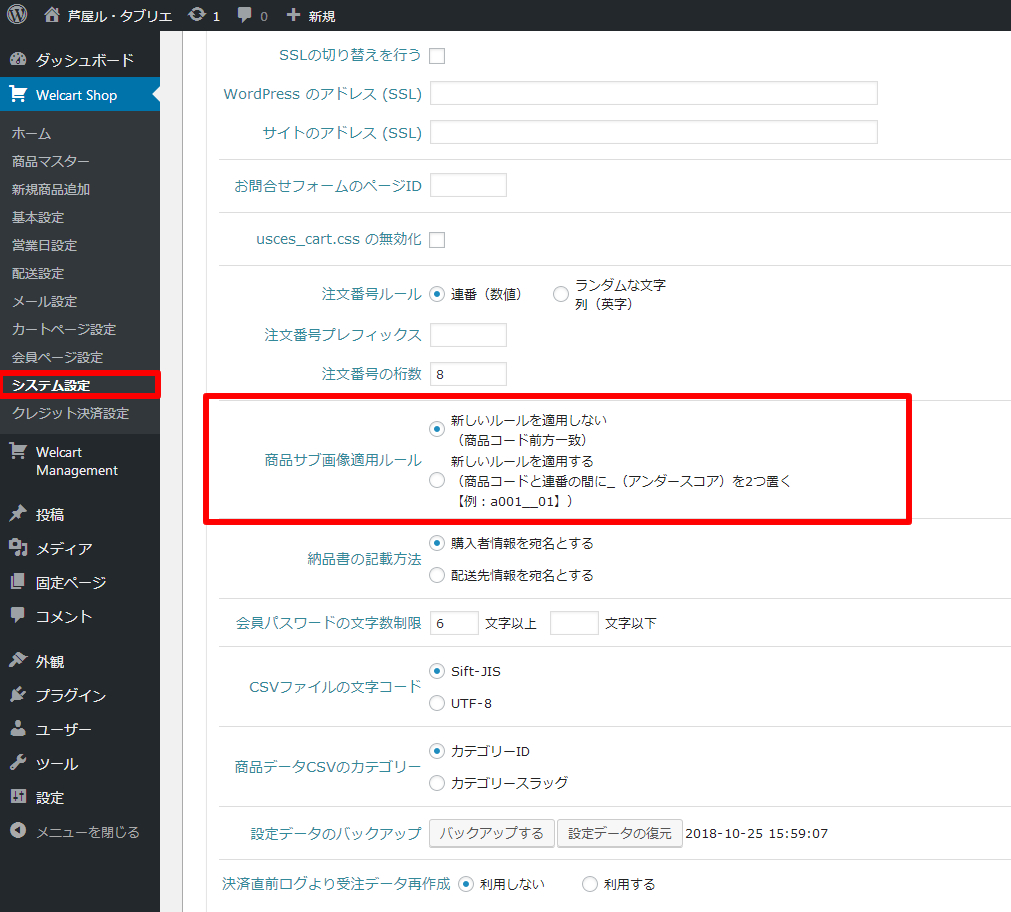Click the WordPress logo icon
Image resolution: width=1011 pixels, height=912 pixels.
pyautogui.click(x=17, y=14)
